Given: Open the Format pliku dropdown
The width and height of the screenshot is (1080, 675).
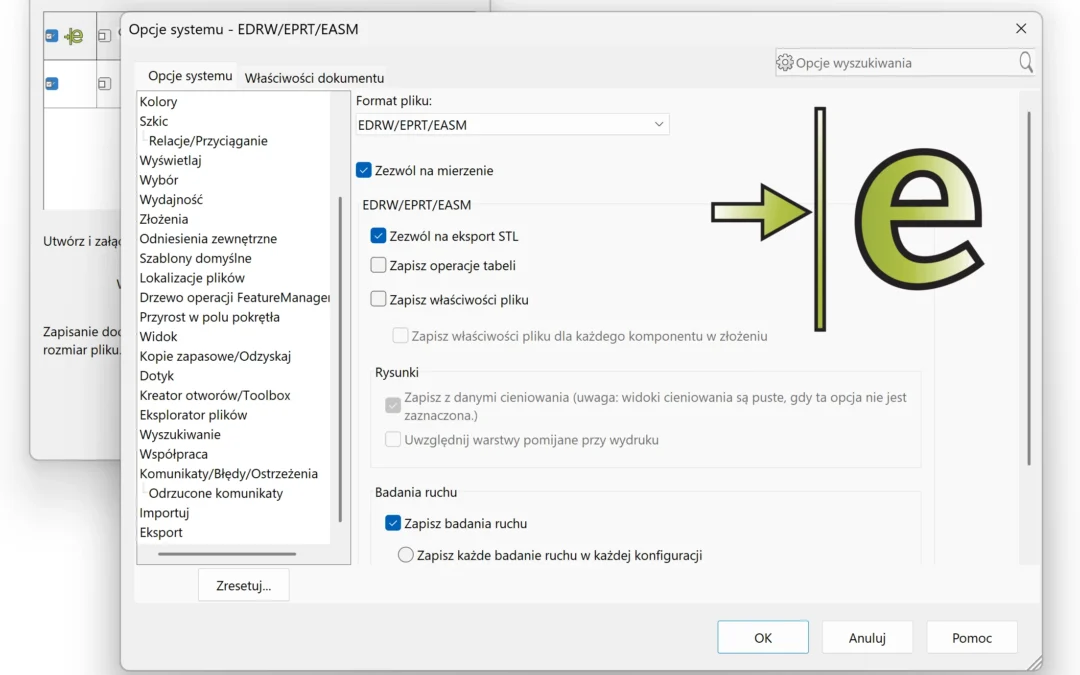Looking at the screenshot, I should 512,125.
